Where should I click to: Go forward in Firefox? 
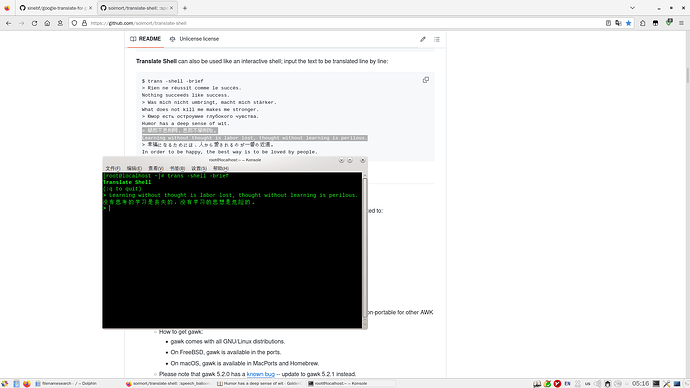tap(21, 23)
